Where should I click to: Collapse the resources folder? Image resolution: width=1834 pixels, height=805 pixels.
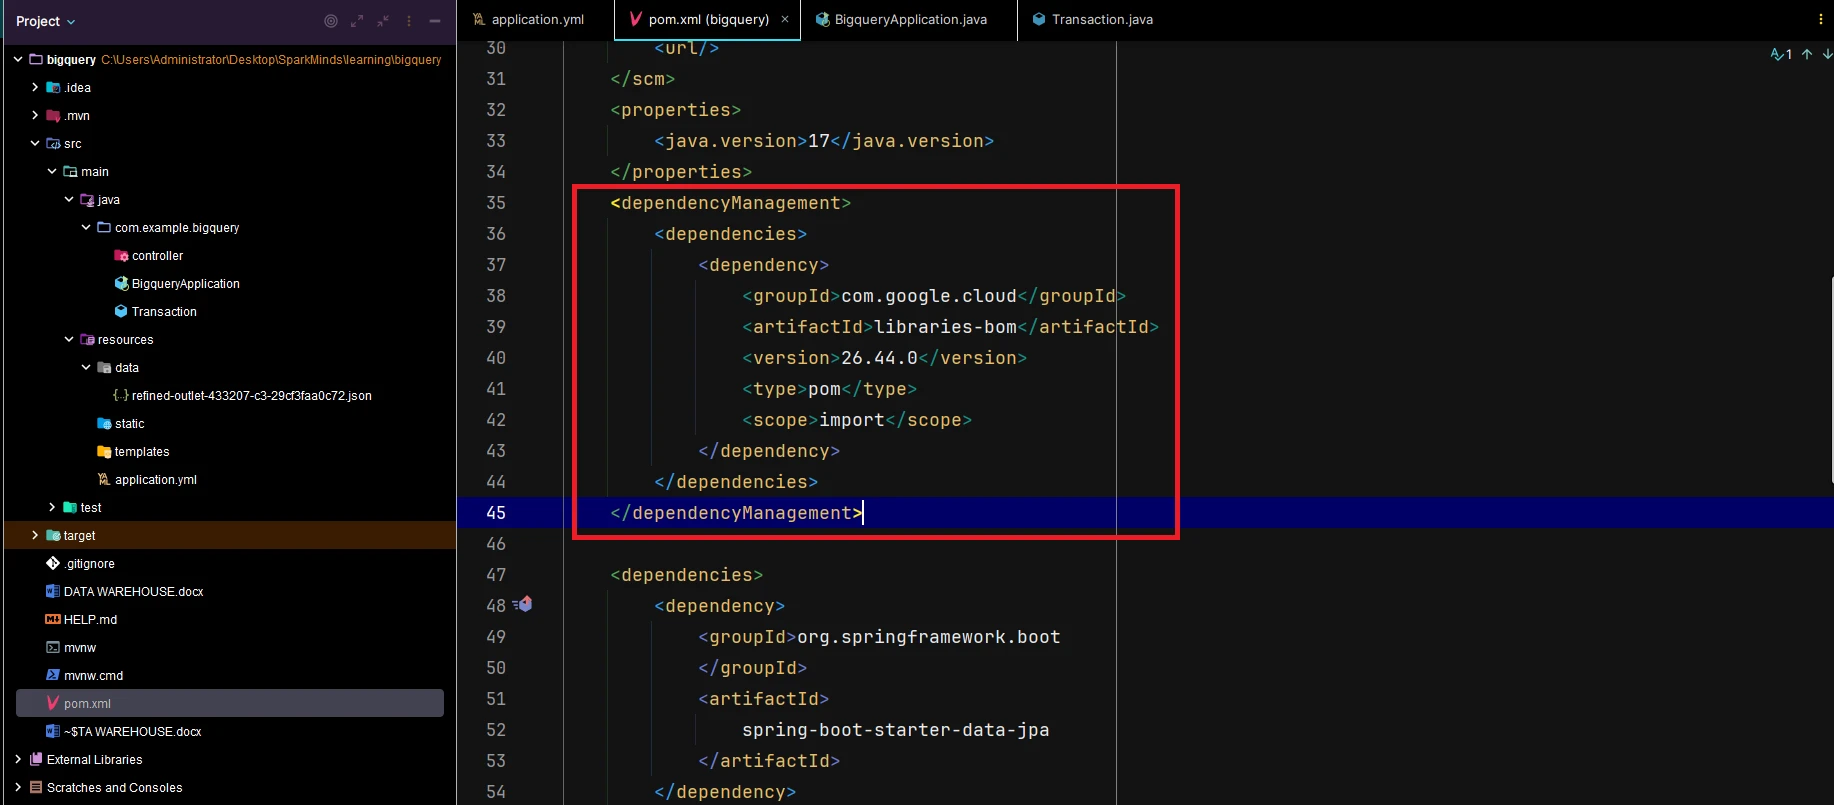69,340
